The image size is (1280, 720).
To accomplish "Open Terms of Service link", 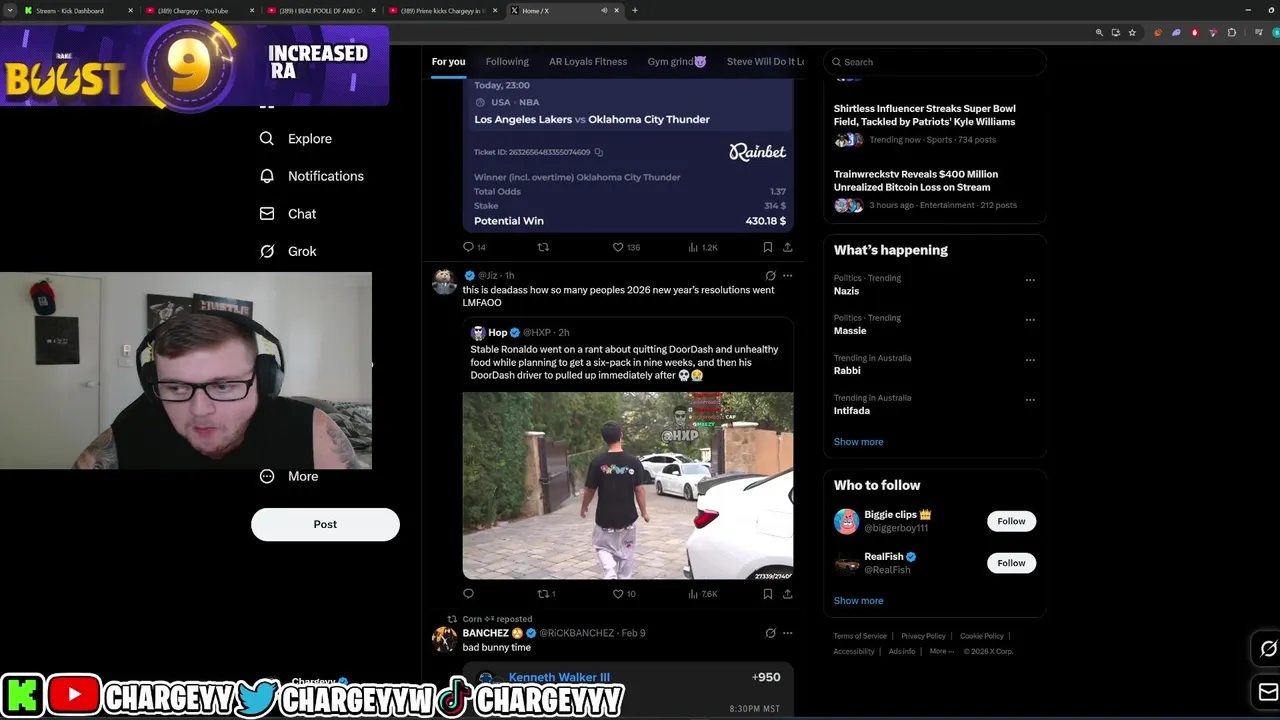I will (x=860, y=636).
